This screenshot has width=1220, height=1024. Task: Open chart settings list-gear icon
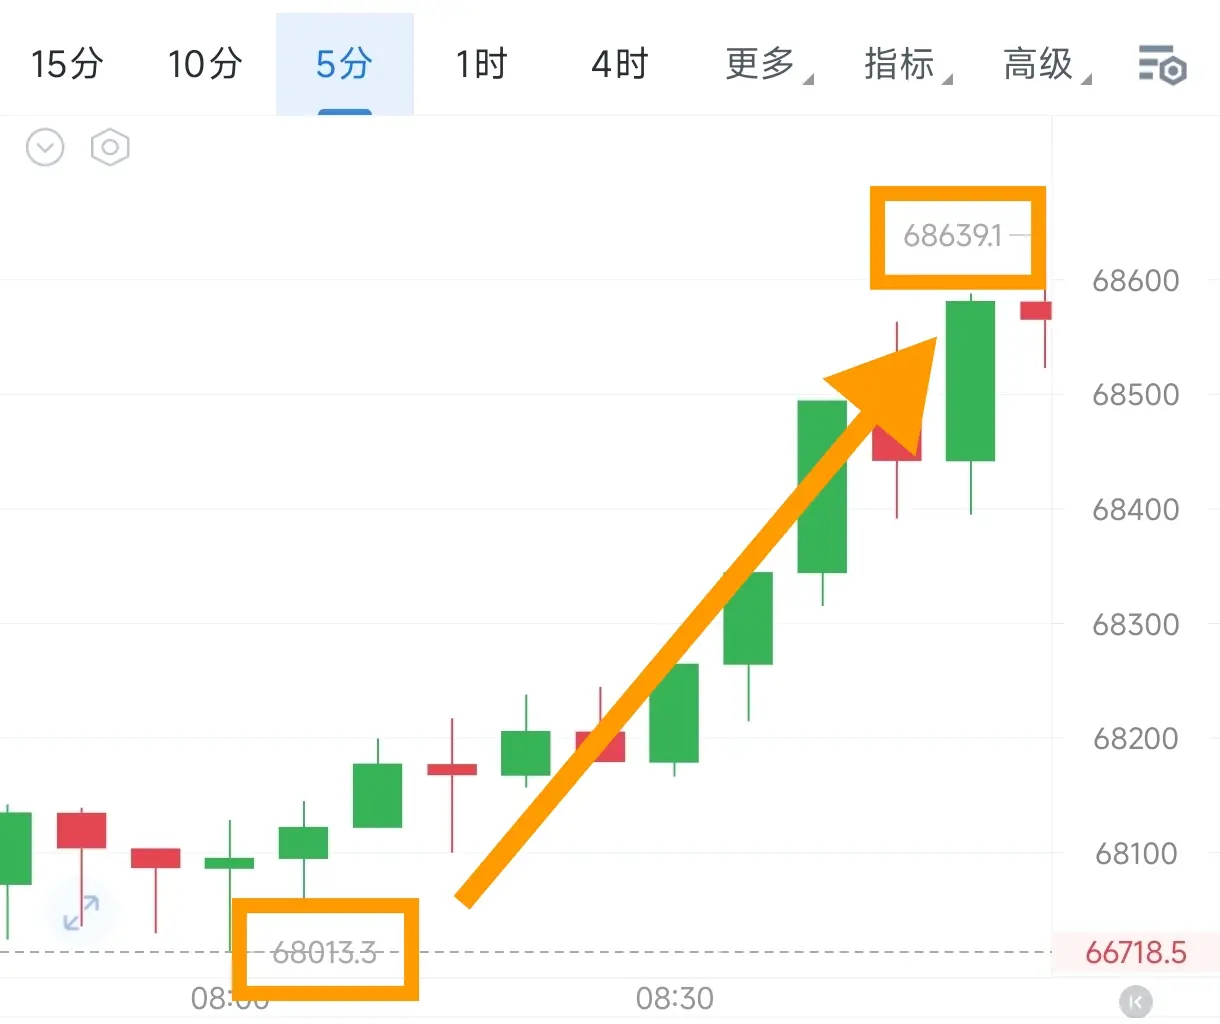click(x=1162, y=65)
